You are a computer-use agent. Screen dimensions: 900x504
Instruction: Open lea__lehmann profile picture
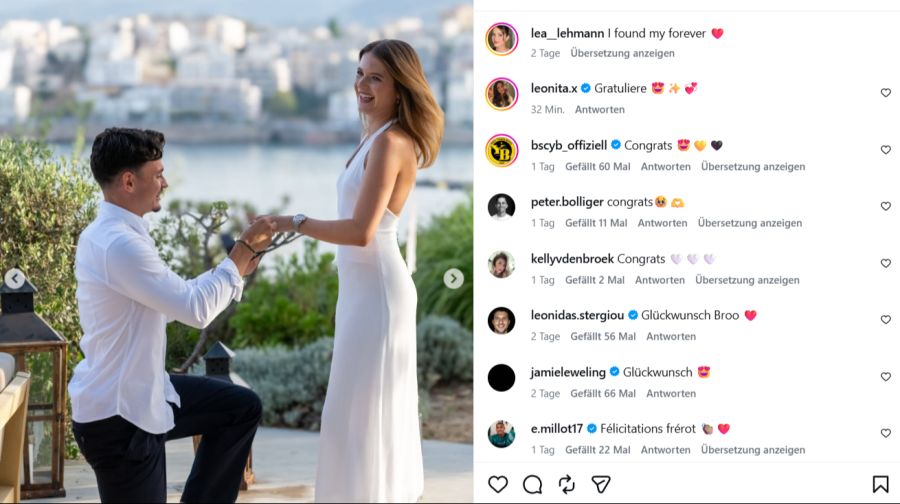pyautogui.click(x=502, y=39)
